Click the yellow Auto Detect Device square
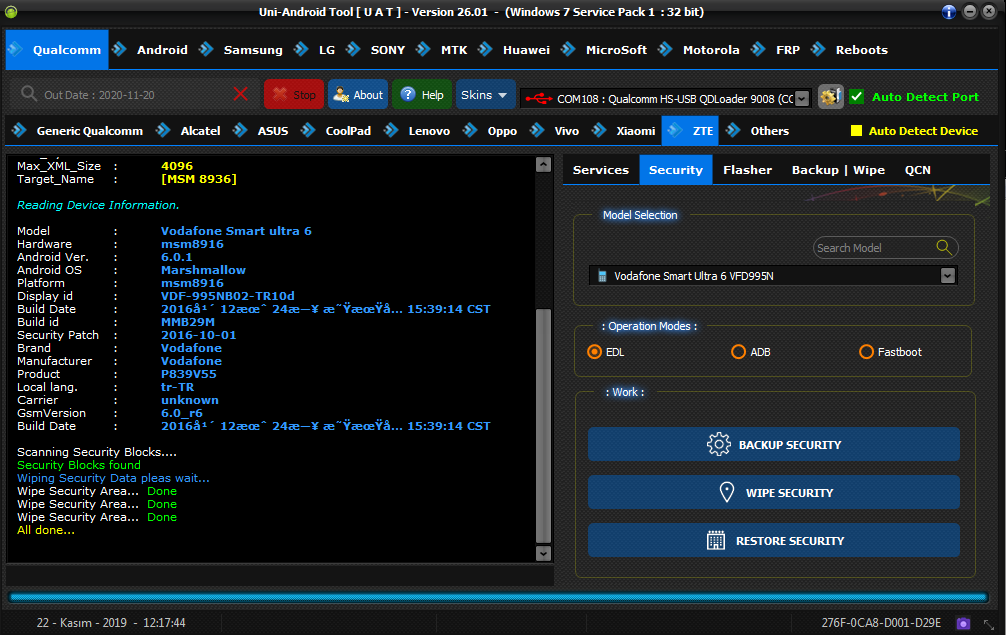Viewport: 1006px width, 635px height. (x=856, y=131)
